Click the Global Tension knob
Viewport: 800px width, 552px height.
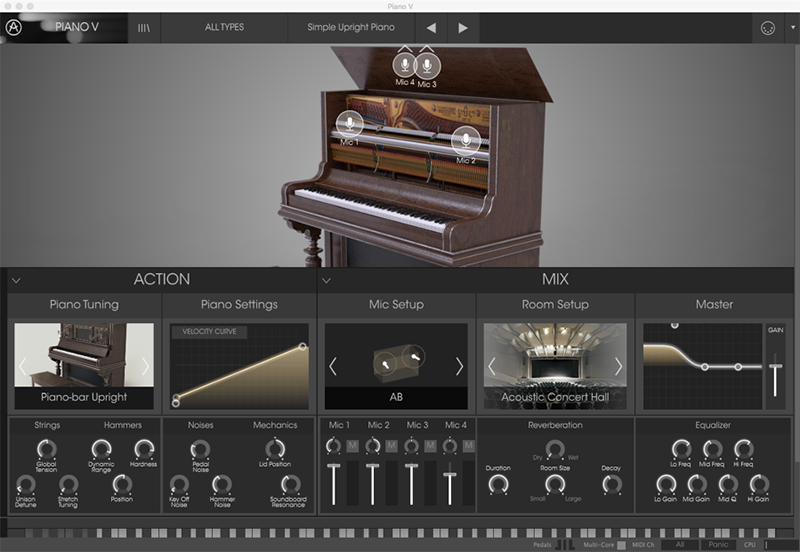[x=46, y=449]
